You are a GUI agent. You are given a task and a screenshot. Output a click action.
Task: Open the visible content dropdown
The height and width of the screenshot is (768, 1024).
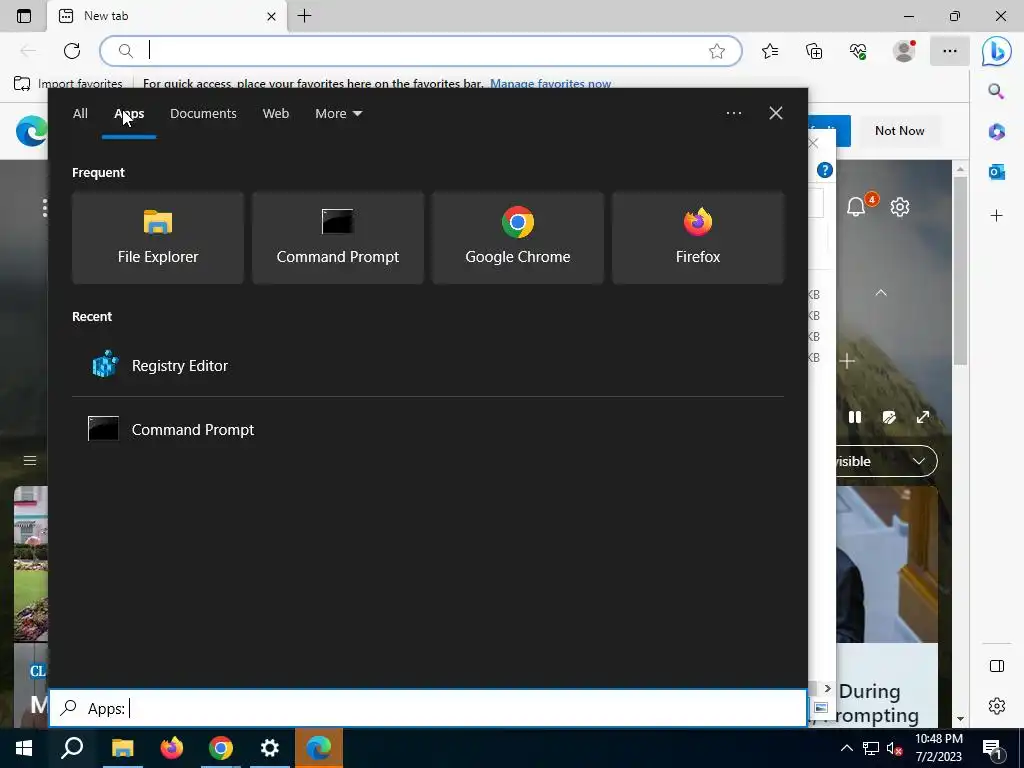point(886,461)
